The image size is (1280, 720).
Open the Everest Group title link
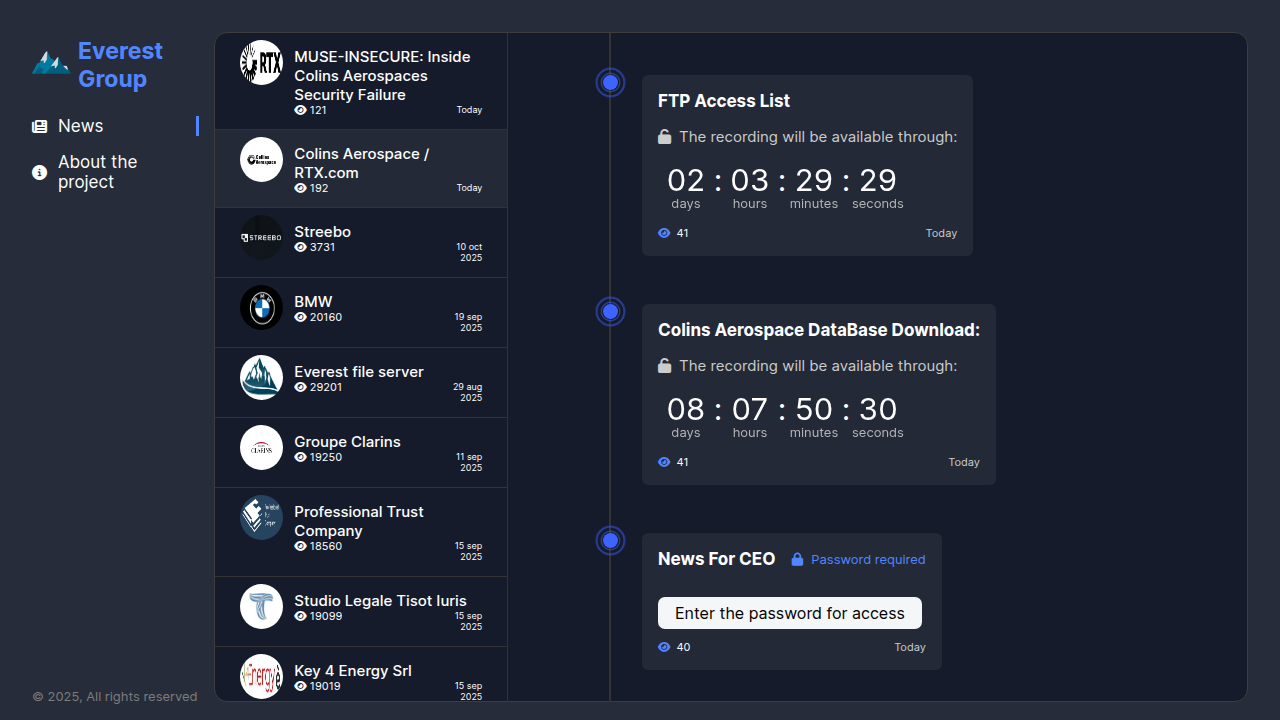click(120, 64)
